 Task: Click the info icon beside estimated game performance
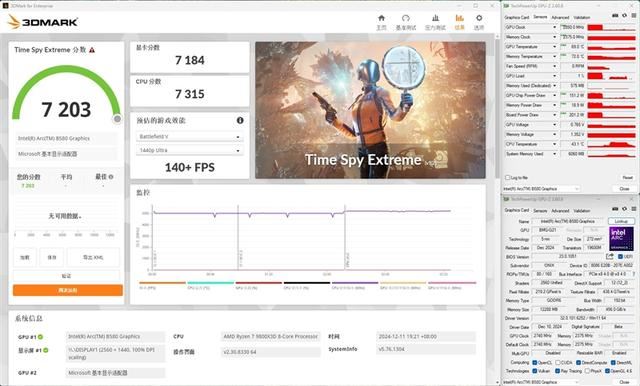(x=240, y=120)
